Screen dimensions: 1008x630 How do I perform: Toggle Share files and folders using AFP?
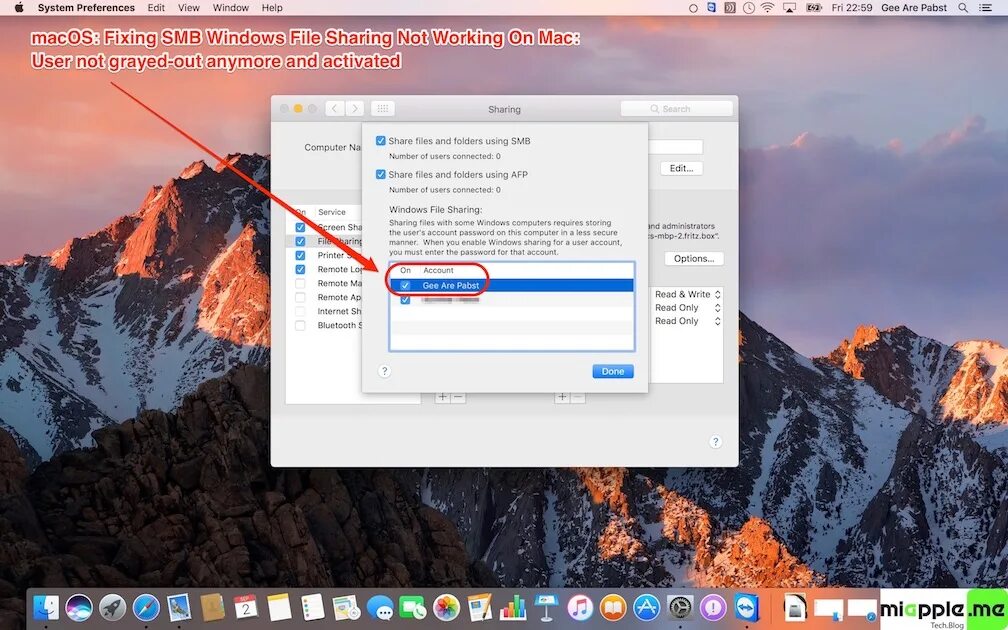pyautogui.click(x=381, y=174)
